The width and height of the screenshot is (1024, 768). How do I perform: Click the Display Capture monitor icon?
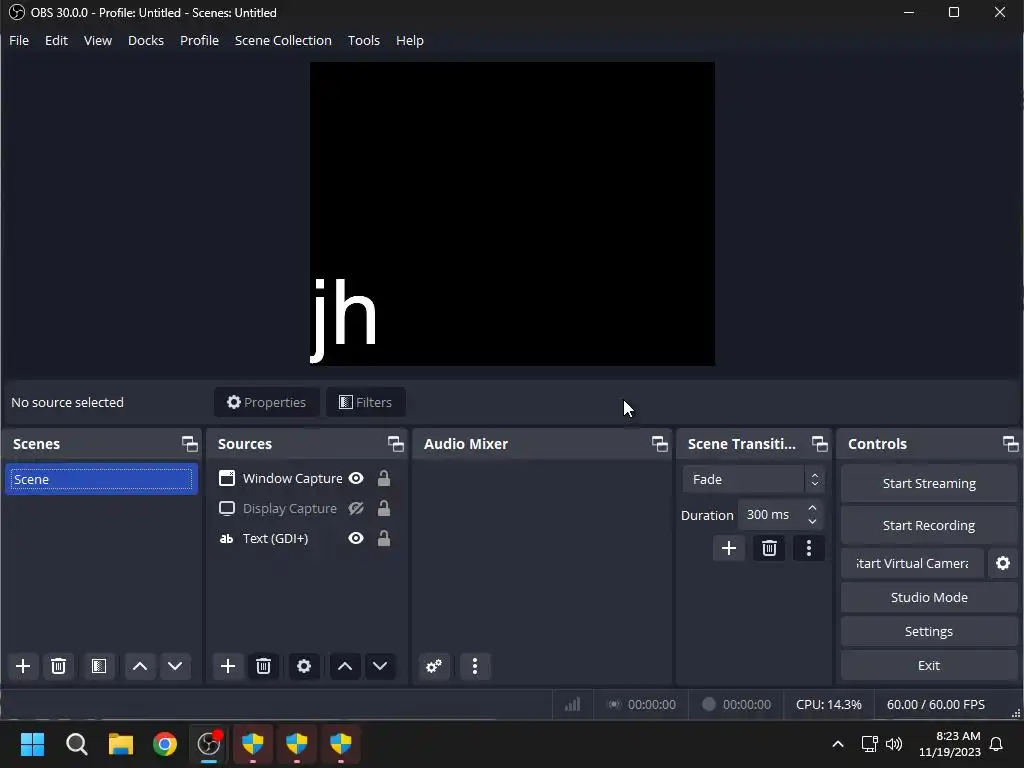click(x=227, y=508)
